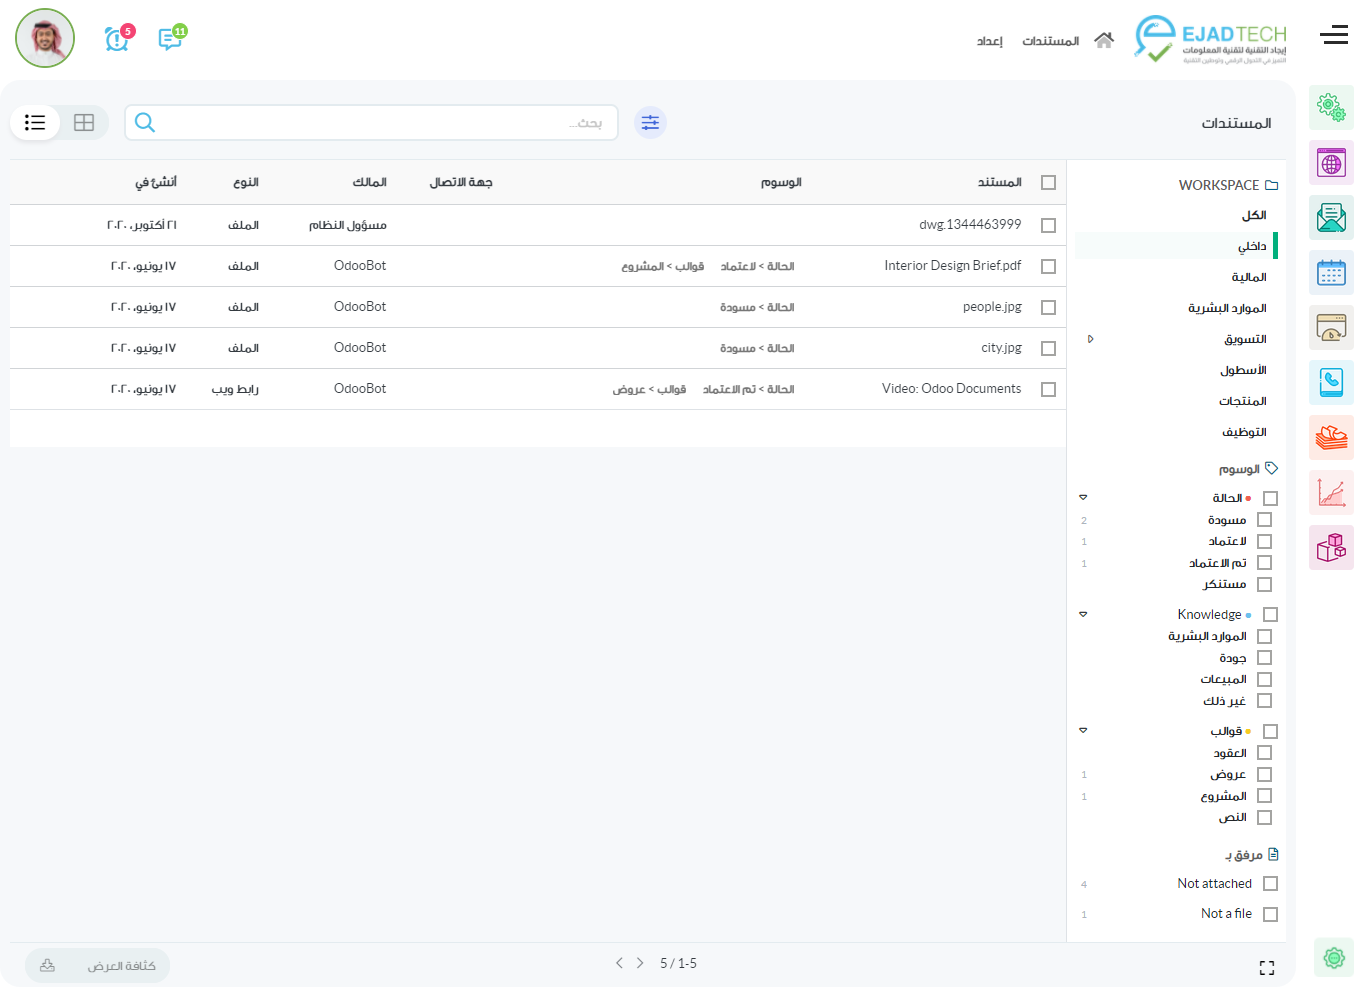Open activity notifications clock icon
The height and width of the screenshot is (987, 1366).
point(117,39)
